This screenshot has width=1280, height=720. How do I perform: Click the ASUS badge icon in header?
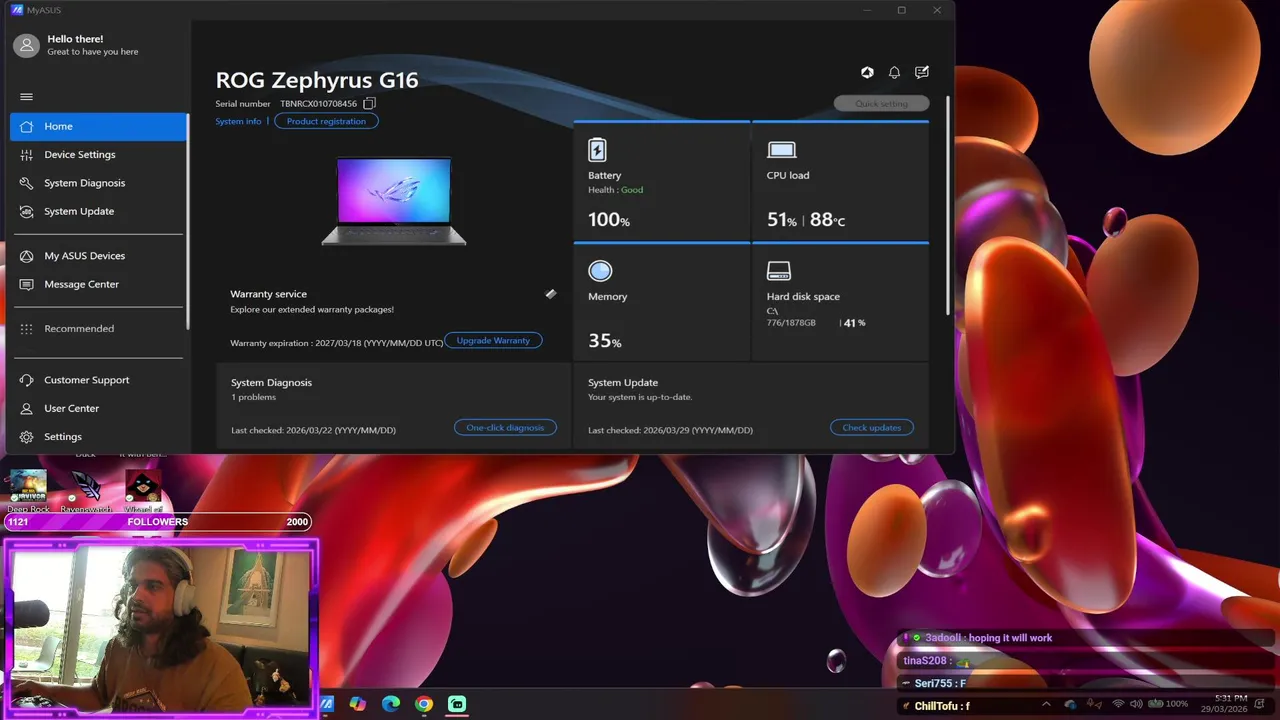[867, 72]
